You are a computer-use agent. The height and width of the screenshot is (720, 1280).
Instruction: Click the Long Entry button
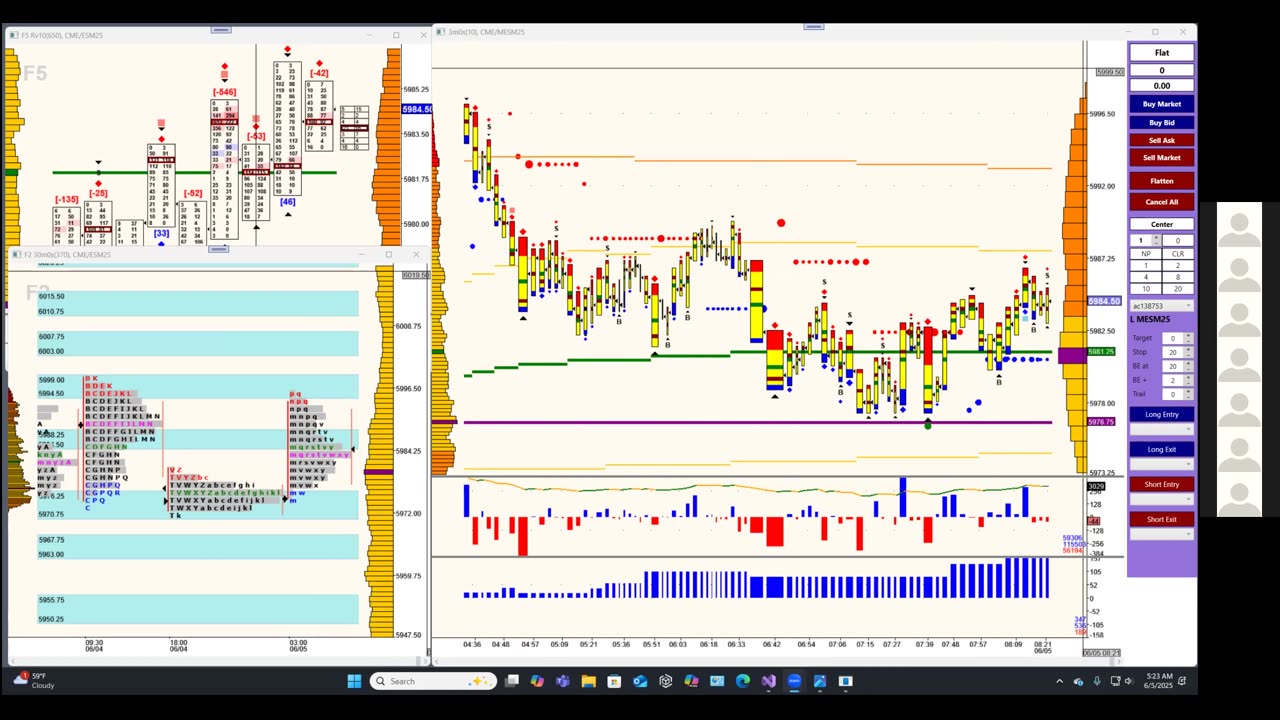[1161, 414]
